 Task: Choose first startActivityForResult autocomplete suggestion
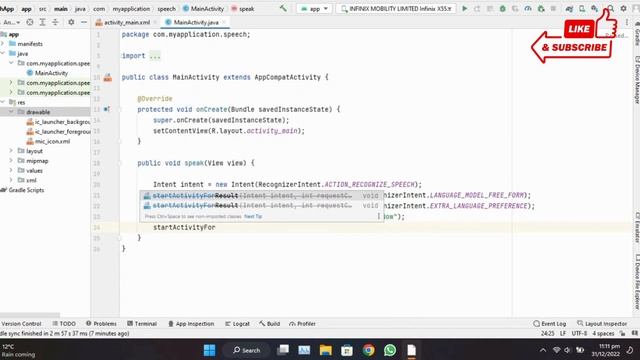click(x=261, y=196)
